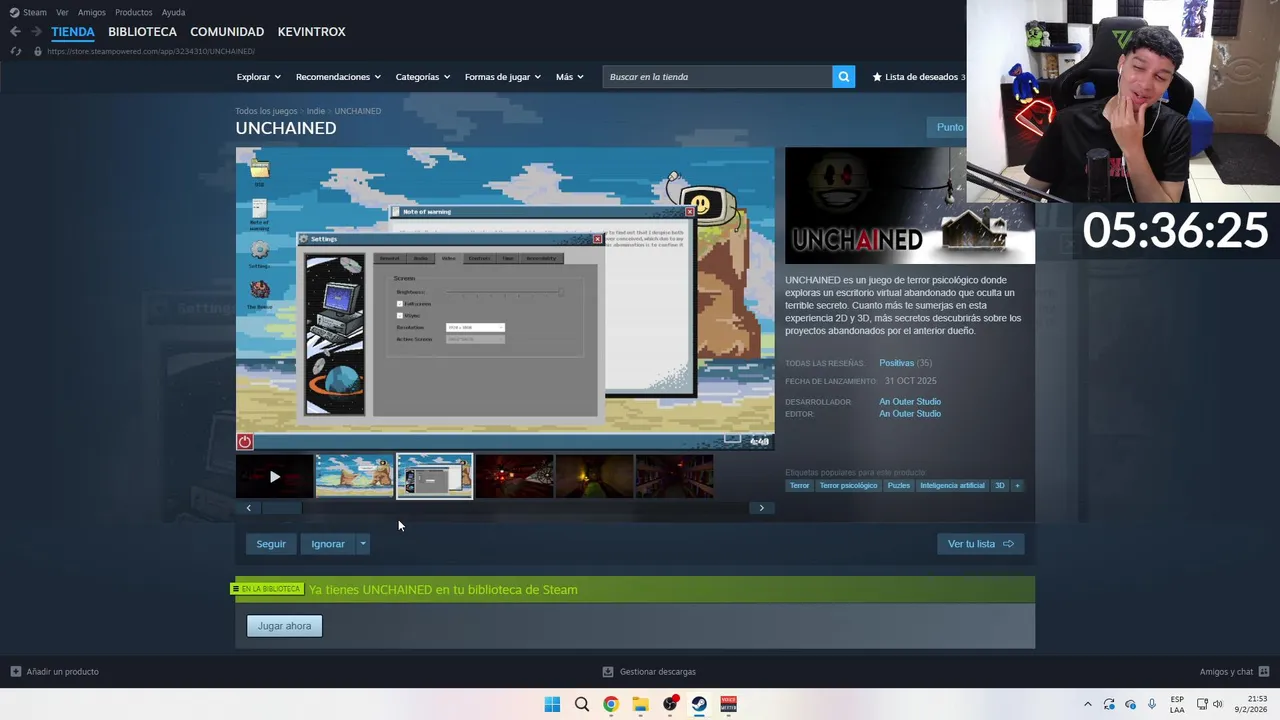
Task: Open the Ayuda menu
Action: (x=174, y=12)
